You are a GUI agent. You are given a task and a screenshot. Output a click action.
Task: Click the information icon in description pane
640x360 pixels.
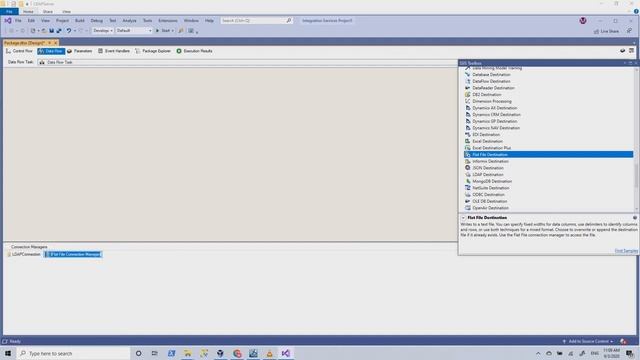tap(635, 218)
